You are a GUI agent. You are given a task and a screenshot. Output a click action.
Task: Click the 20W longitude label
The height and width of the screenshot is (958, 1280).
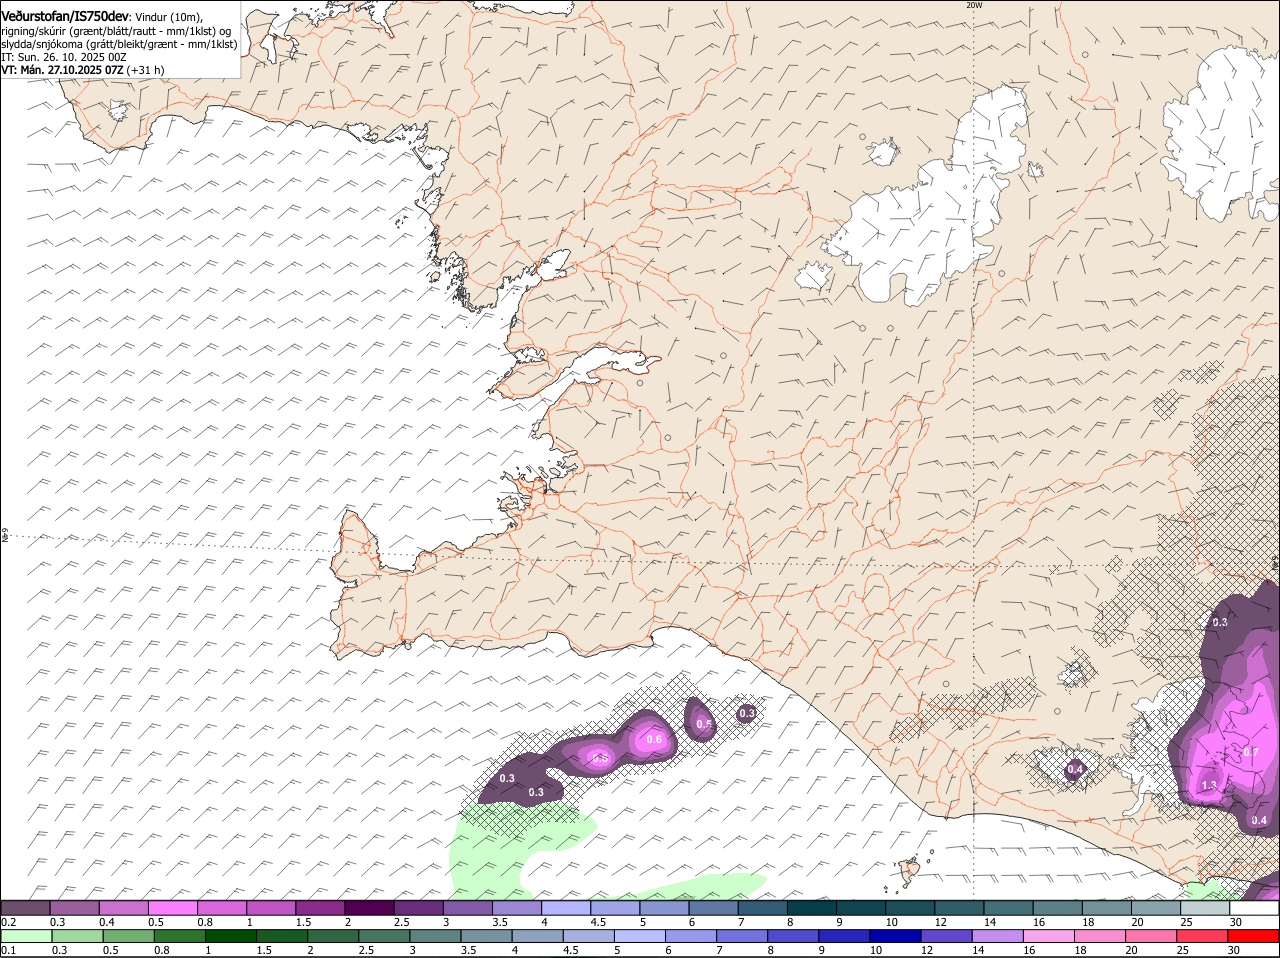point(974,5)
